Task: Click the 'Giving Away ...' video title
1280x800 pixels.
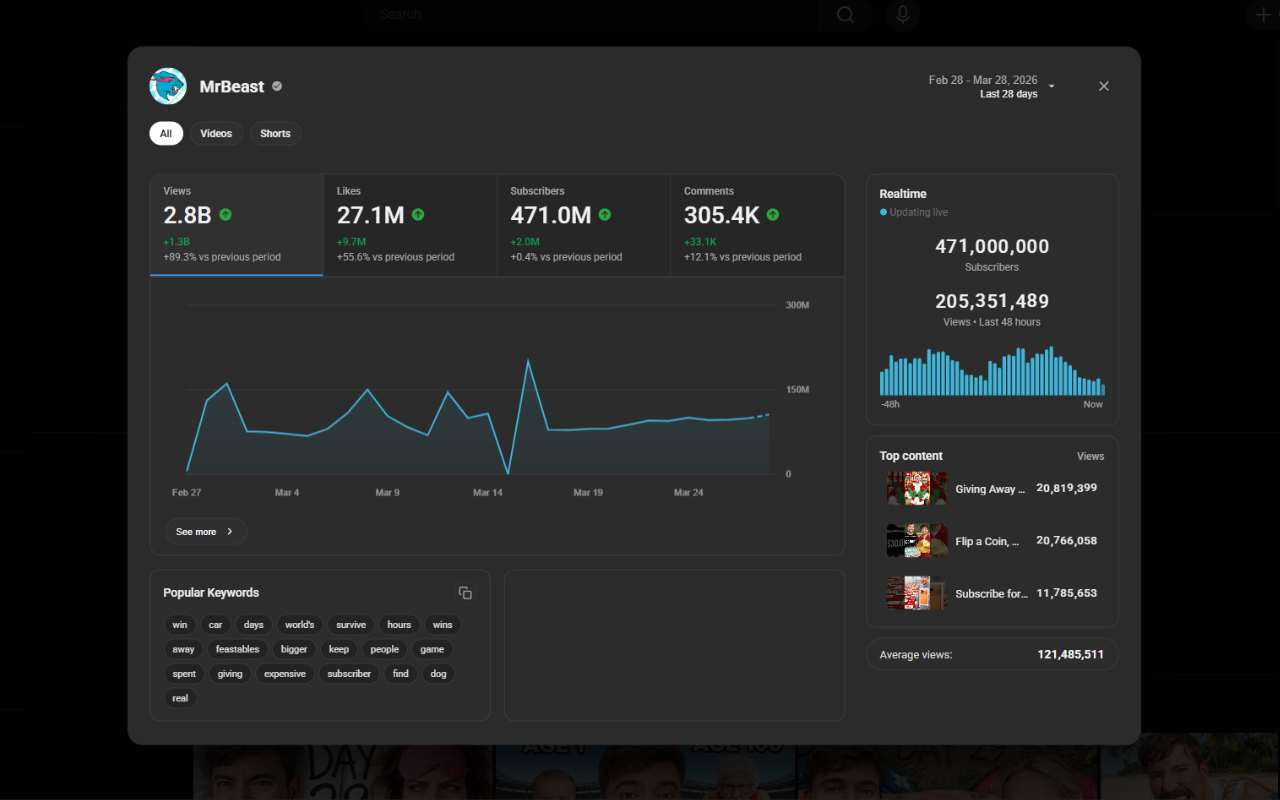Action: tap(990, 489)
